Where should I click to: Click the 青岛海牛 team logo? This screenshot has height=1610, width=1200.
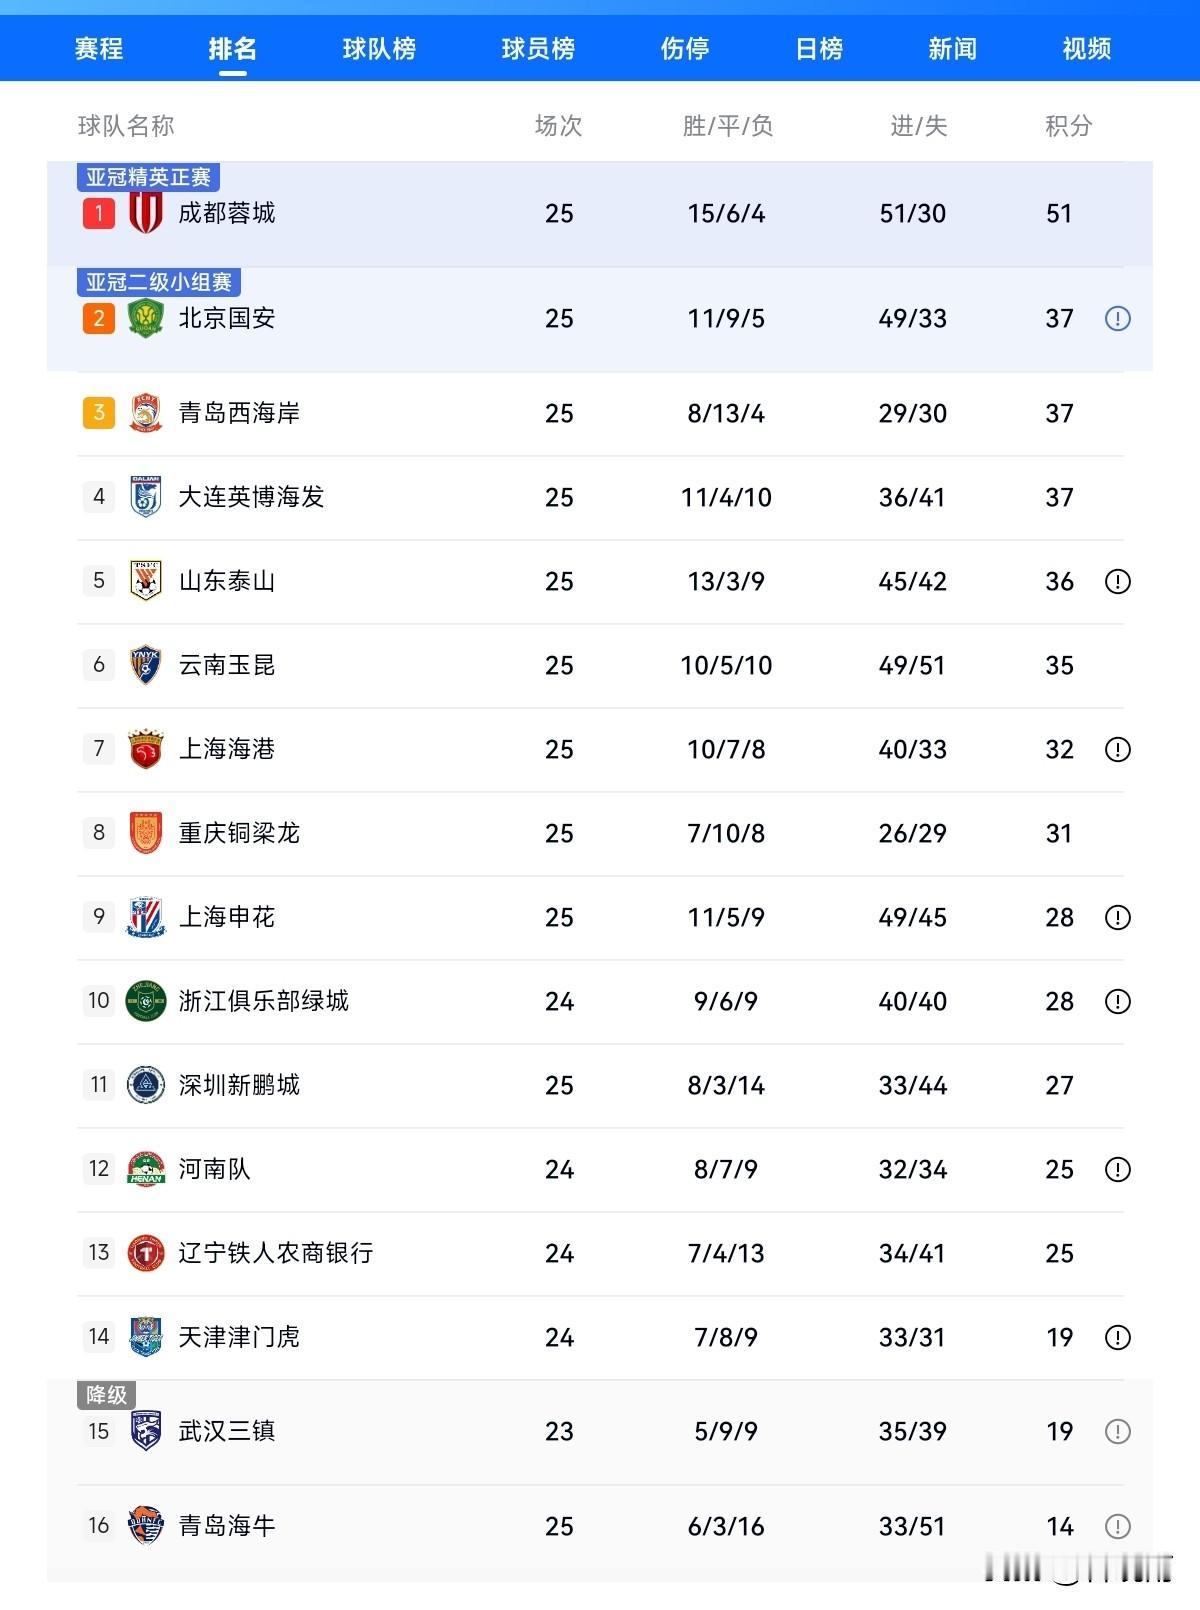coord(146,1526)
